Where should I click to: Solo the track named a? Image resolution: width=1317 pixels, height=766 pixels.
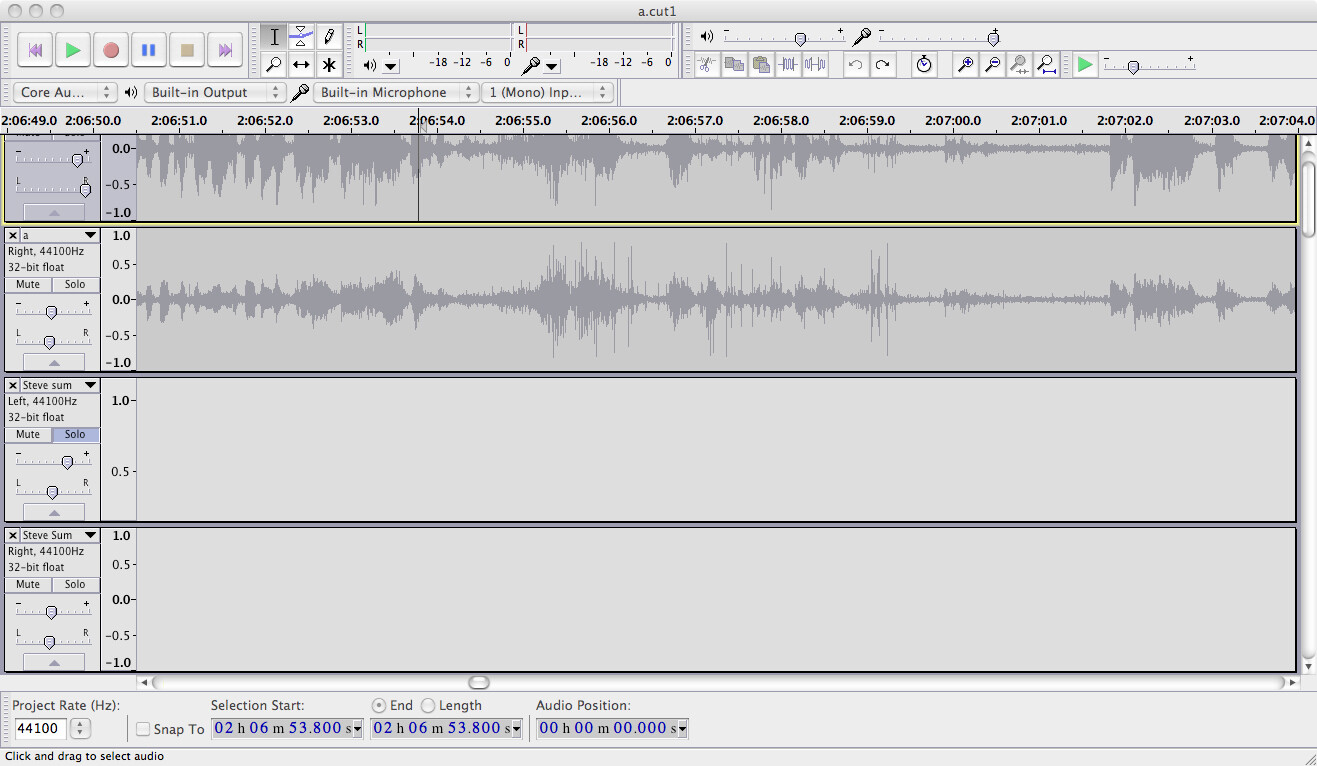(75, 285)
